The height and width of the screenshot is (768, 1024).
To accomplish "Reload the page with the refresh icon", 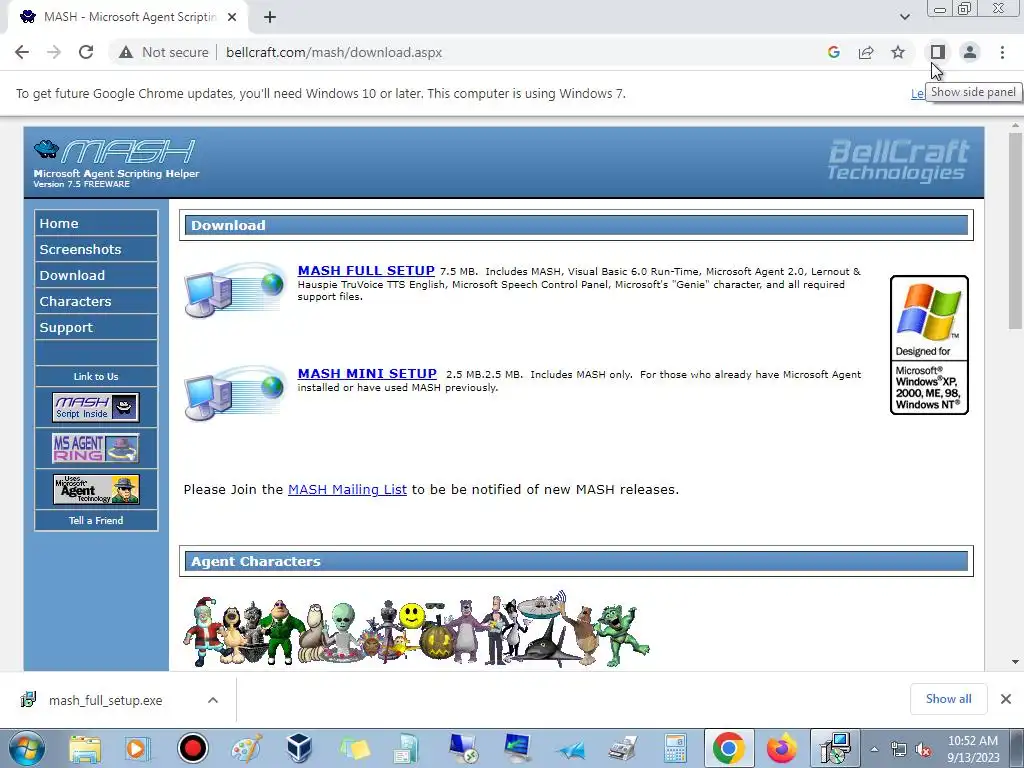I will tap(86, 52).
